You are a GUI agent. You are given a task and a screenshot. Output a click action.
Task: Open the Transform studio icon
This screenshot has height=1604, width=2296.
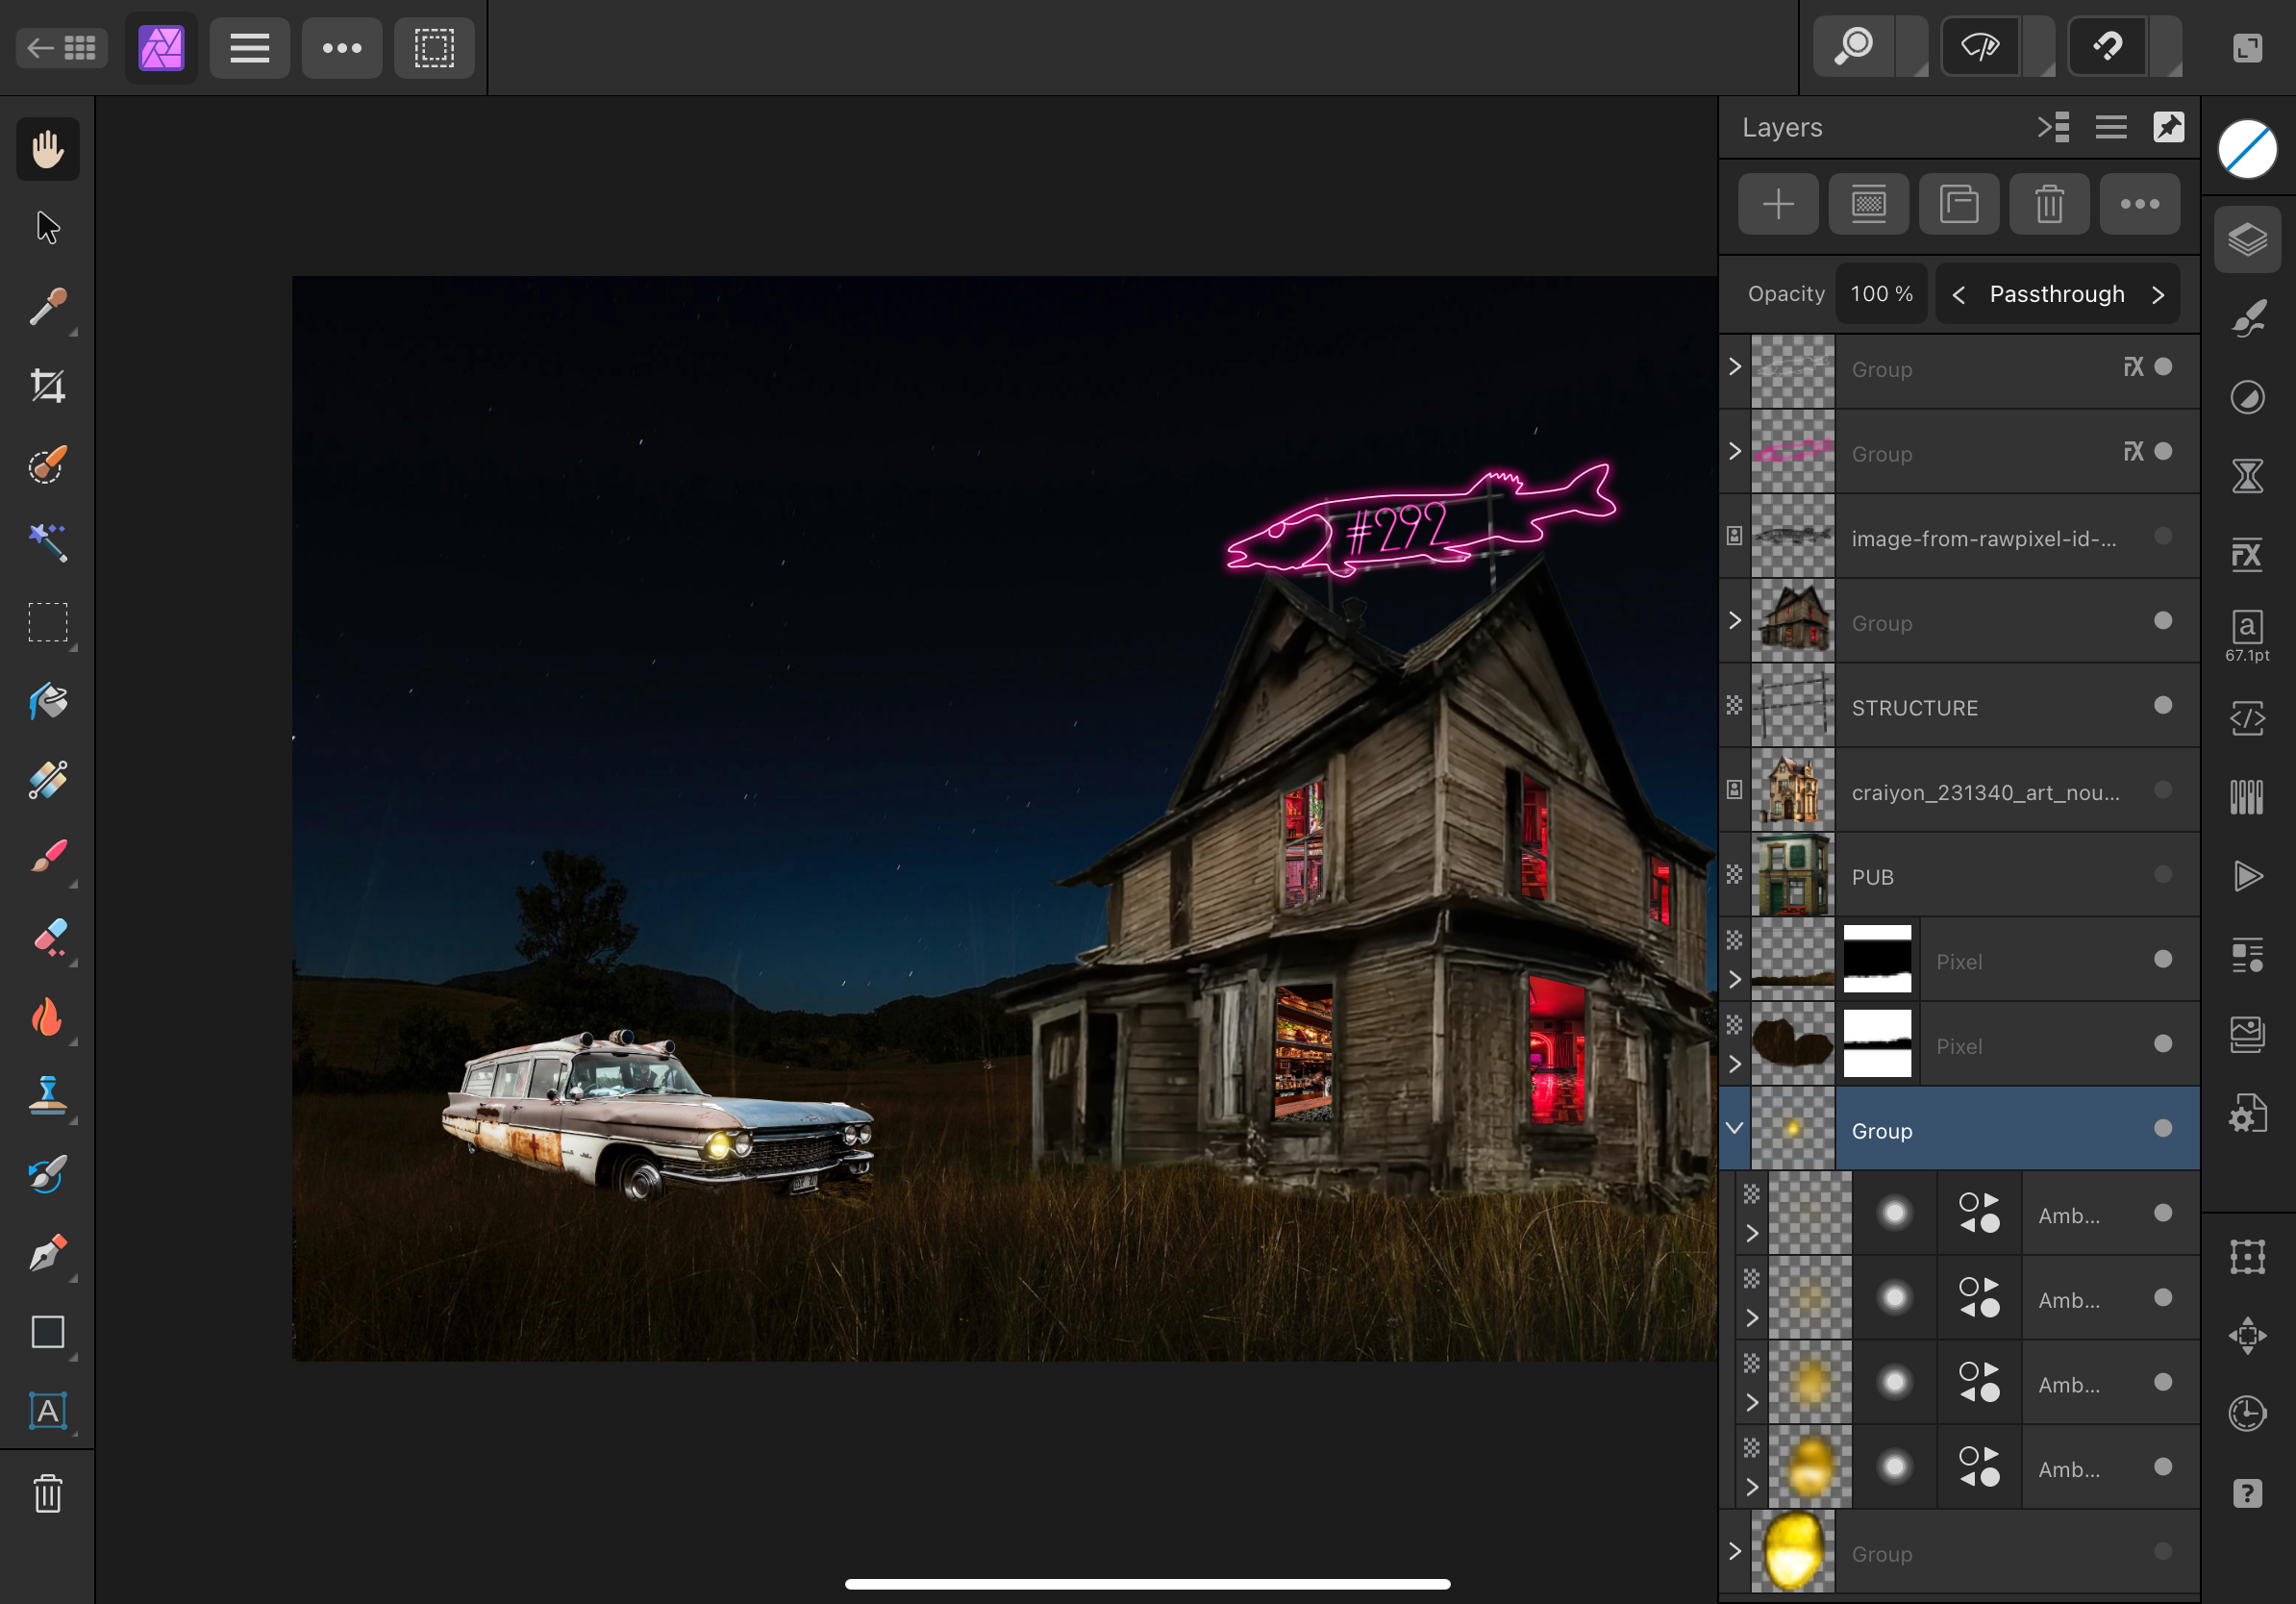pyautogui.click(x=2247, y=1257)
